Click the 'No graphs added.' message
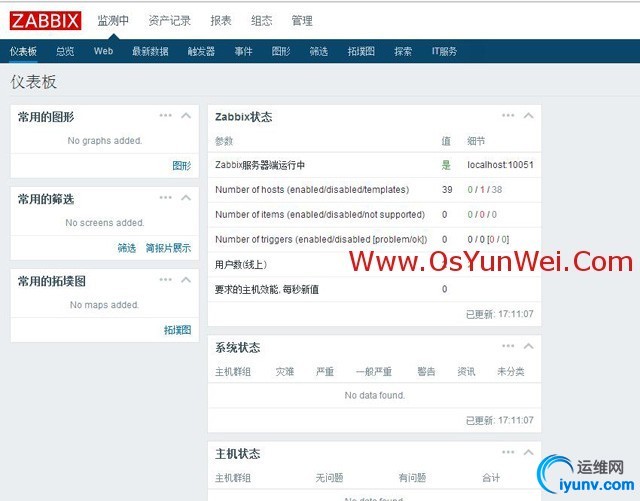Image resolution: width=640 pixels, height=501 pixels. point(105,141)
